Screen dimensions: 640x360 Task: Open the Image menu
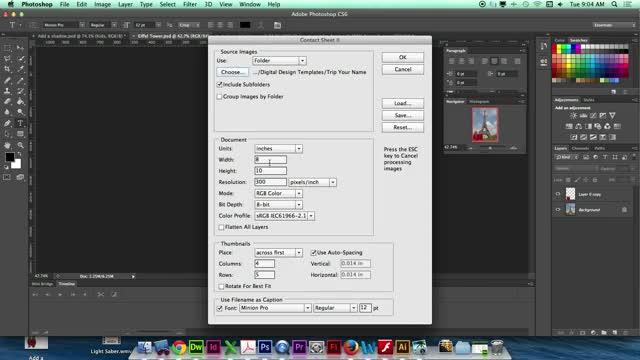[x=102, y=4]
